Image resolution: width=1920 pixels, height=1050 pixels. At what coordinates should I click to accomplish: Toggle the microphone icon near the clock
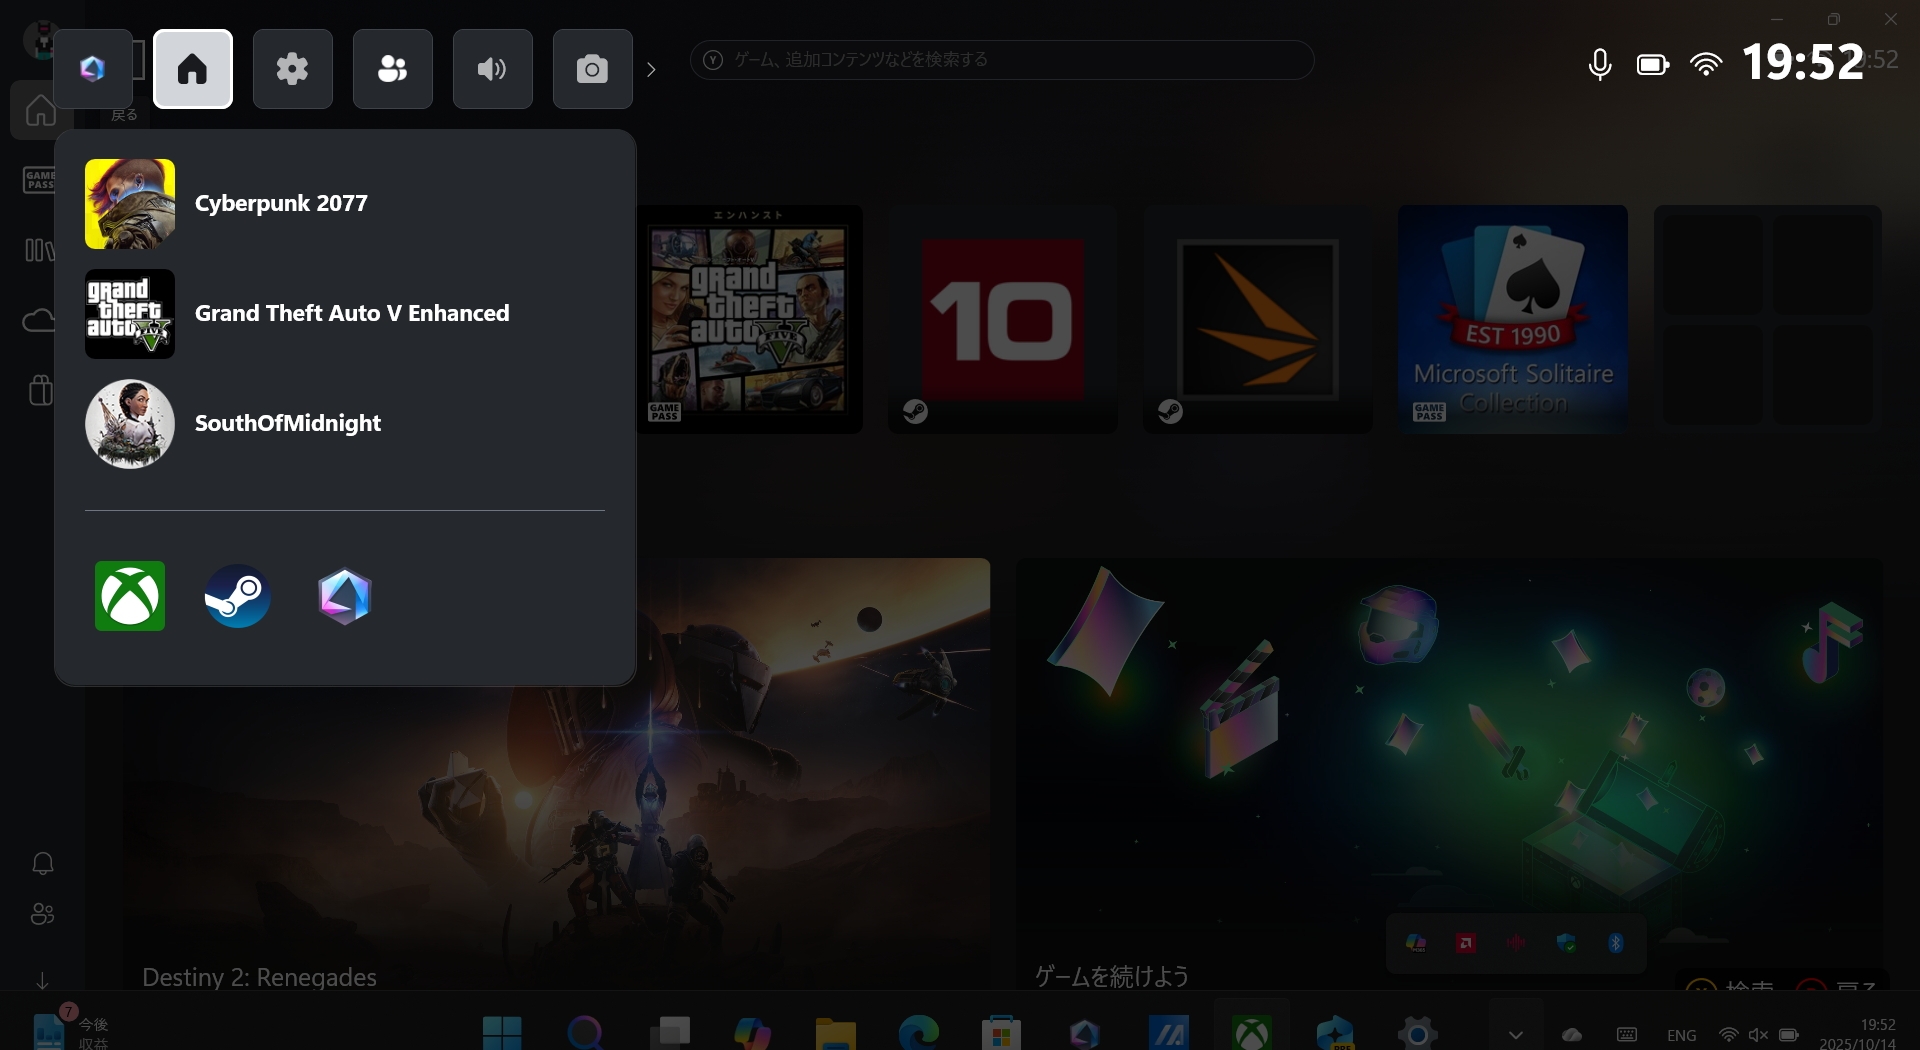1599,63
